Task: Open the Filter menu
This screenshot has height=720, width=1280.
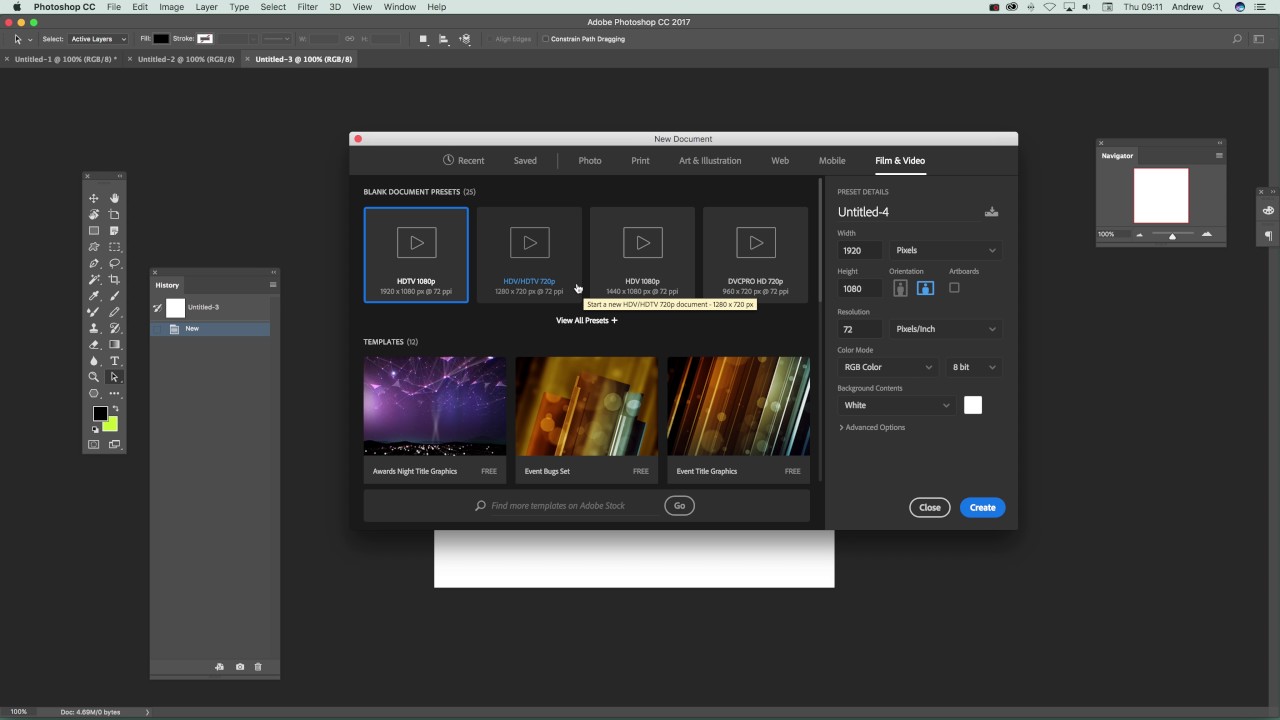Action: tap(308, 7)
